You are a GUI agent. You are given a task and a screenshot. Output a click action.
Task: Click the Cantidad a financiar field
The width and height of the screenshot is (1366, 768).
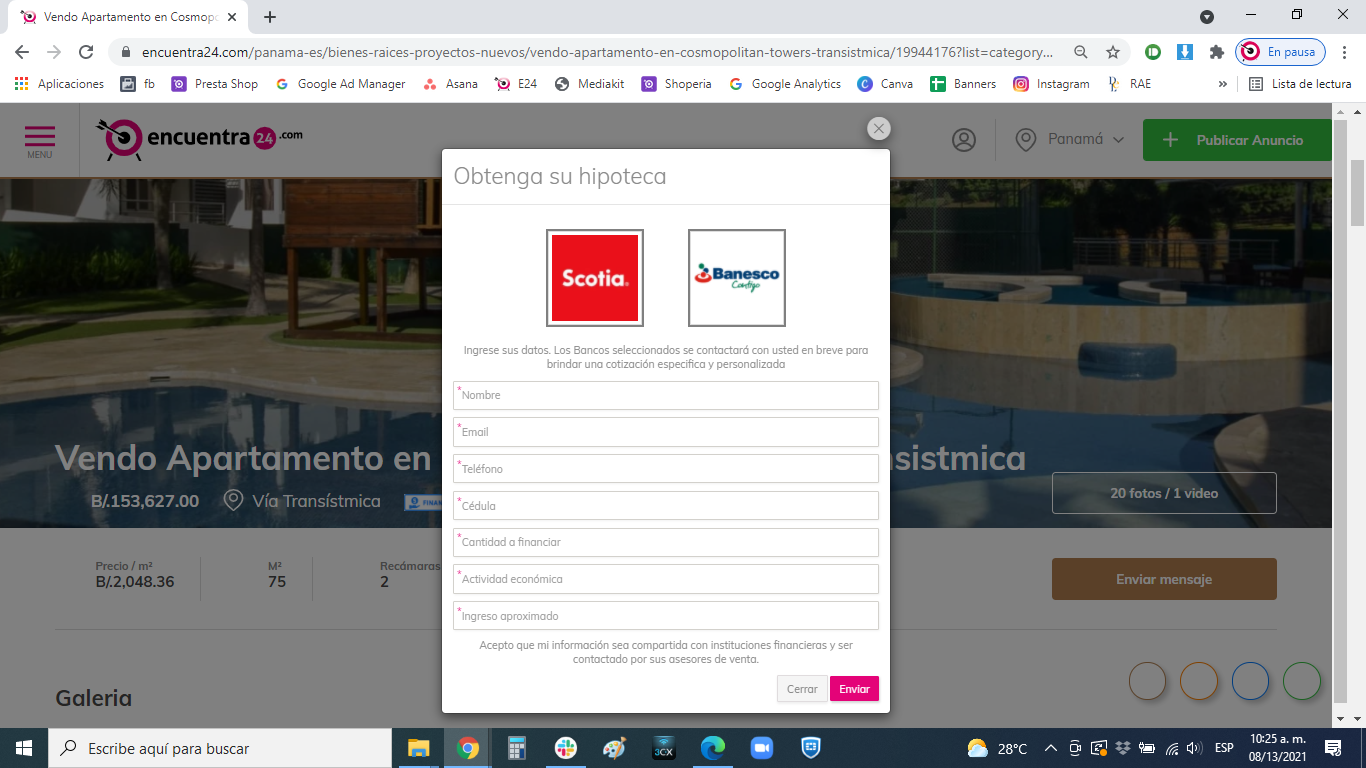coord(666,542)
